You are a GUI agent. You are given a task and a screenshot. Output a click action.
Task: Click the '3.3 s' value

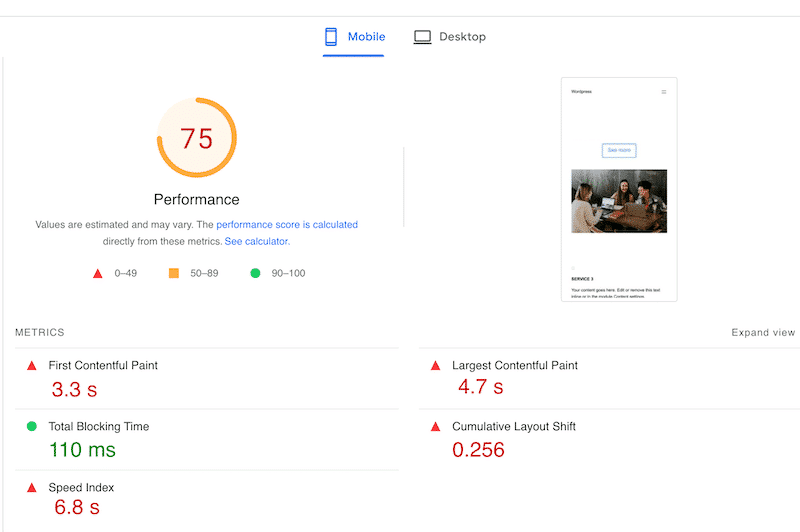point(74,390)
